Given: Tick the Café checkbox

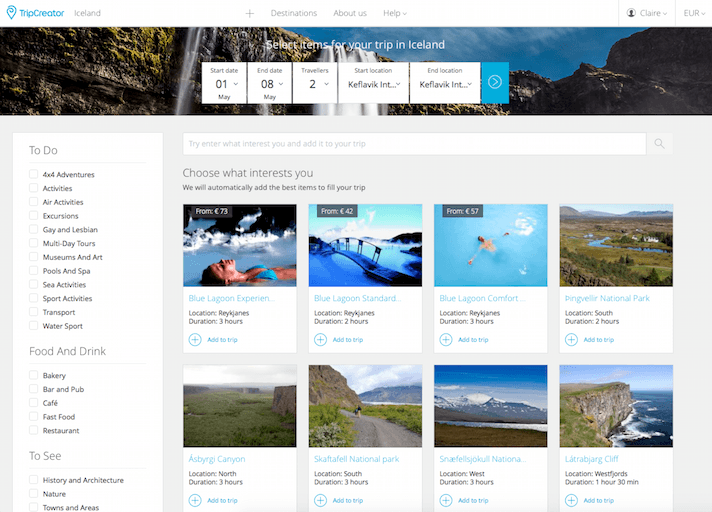Looking at the screenshot, I should 34,403.
